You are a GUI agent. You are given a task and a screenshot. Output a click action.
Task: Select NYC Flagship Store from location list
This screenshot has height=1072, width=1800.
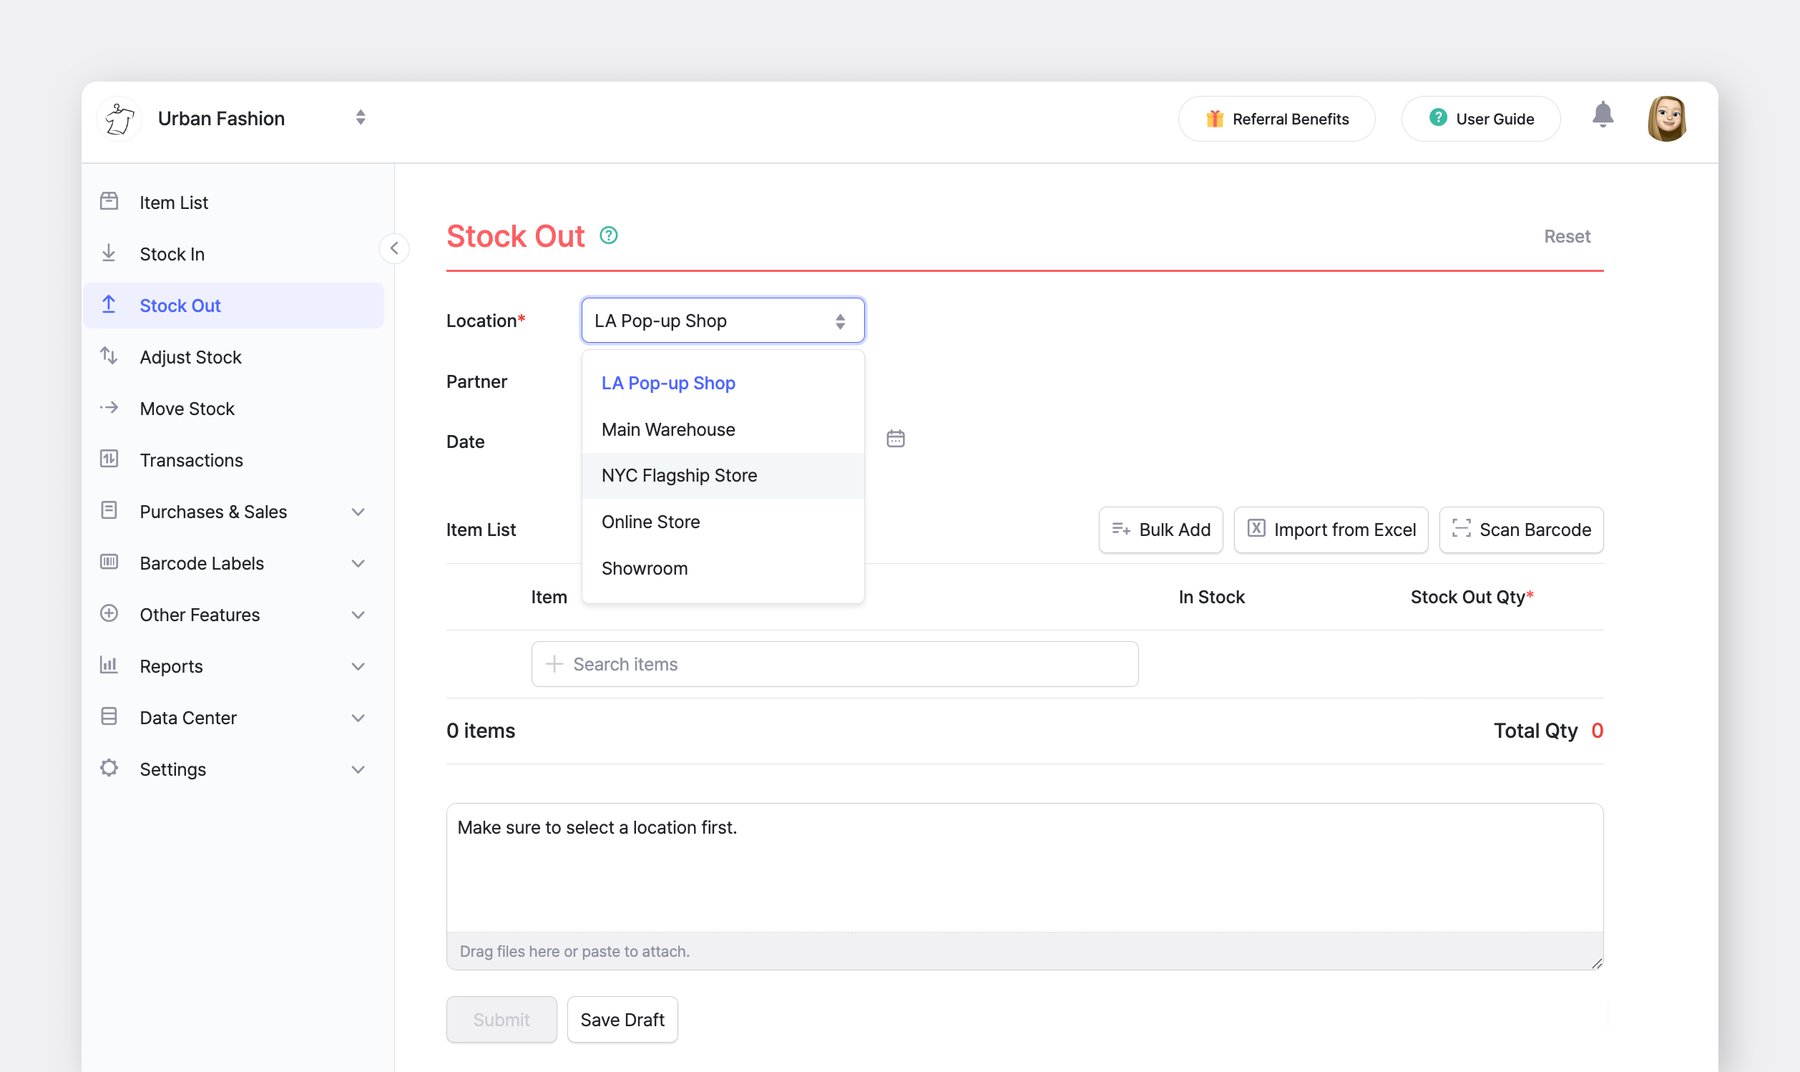pos(679,476)
